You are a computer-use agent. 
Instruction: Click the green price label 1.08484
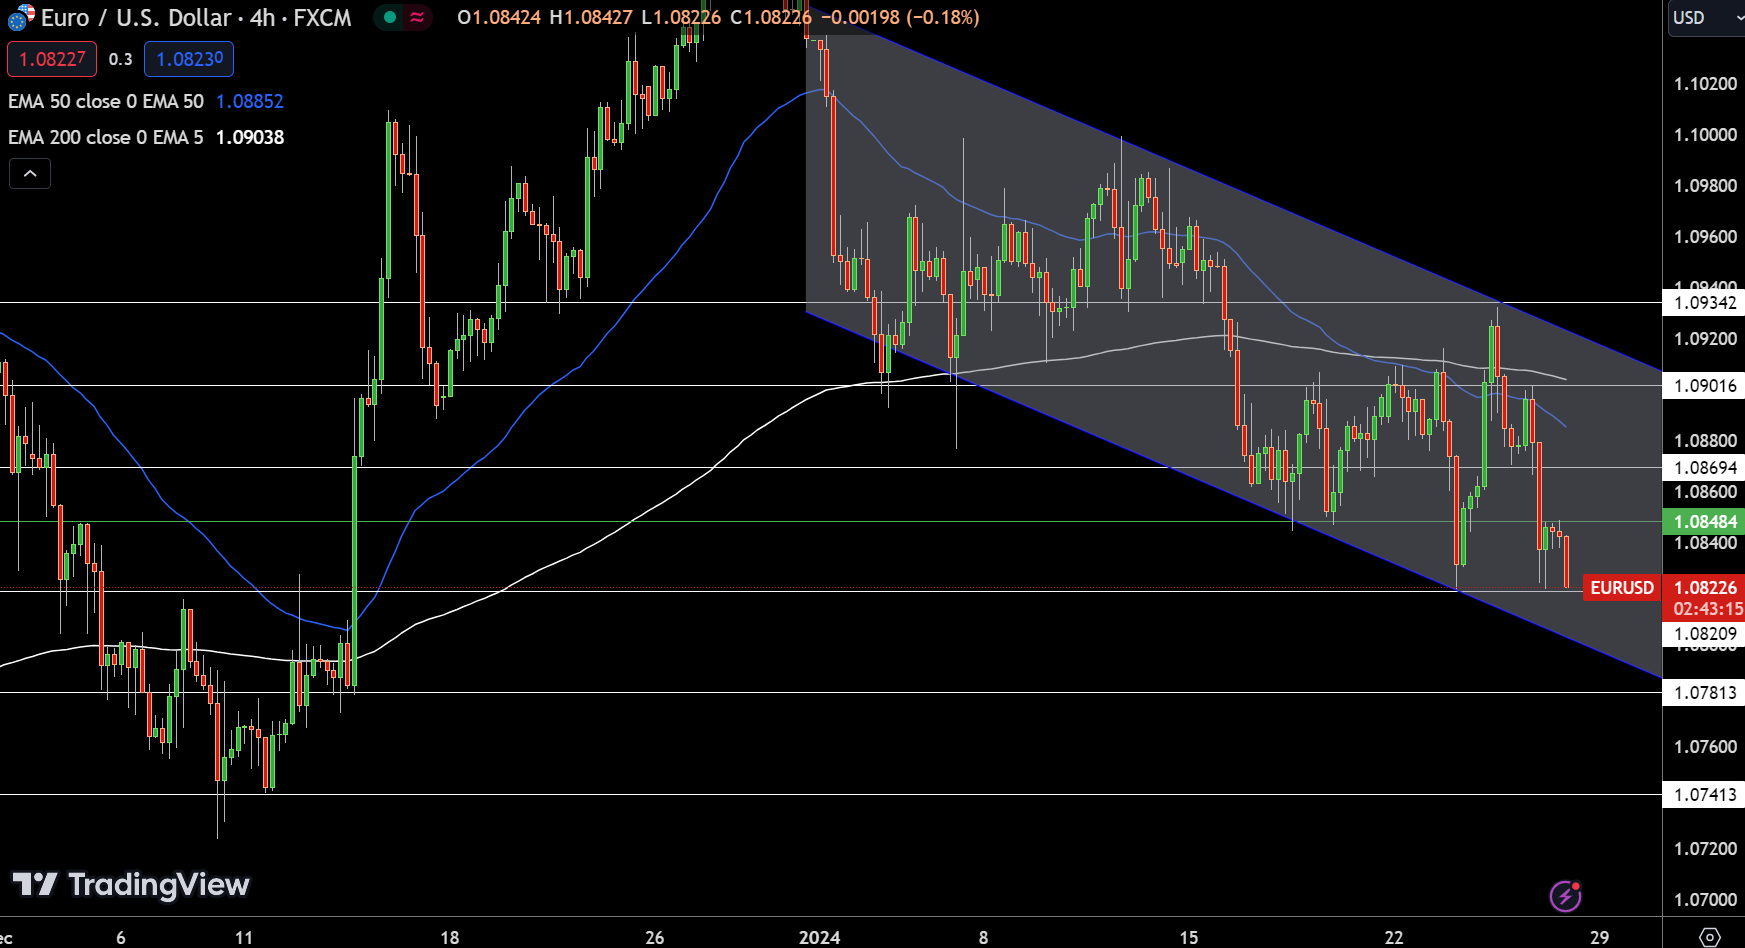1705,521
